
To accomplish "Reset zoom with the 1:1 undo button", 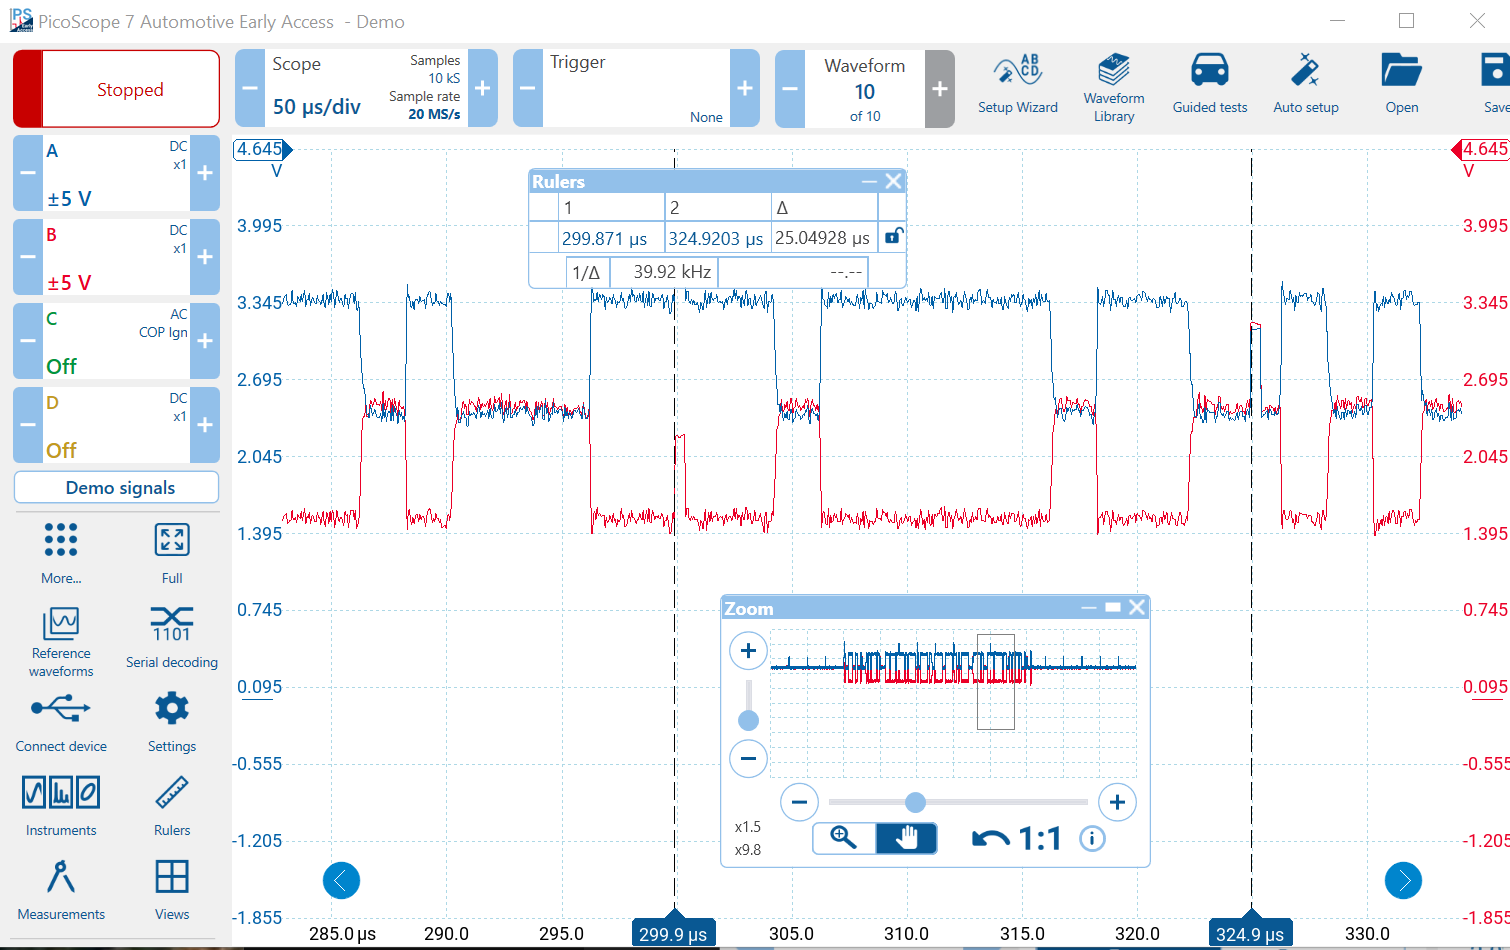I will click(x=1016, y=838).
